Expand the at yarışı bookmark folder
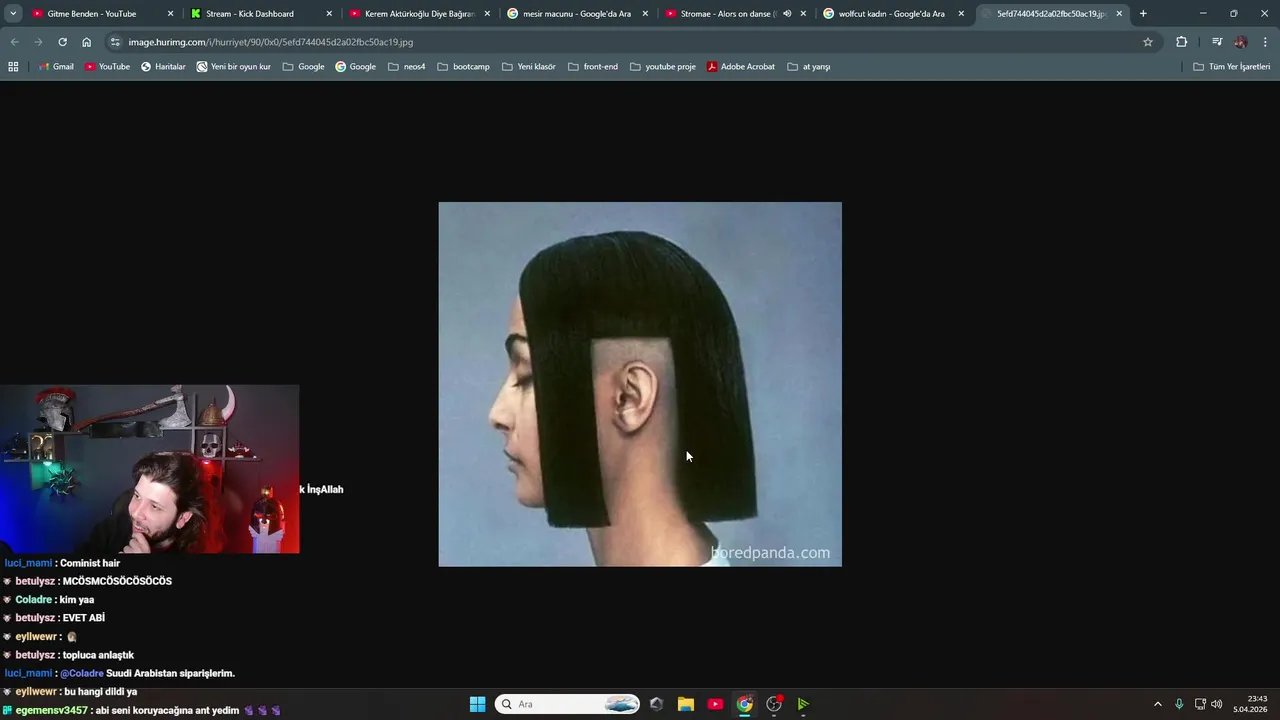 pyautogui.click(x=808, y=67)
